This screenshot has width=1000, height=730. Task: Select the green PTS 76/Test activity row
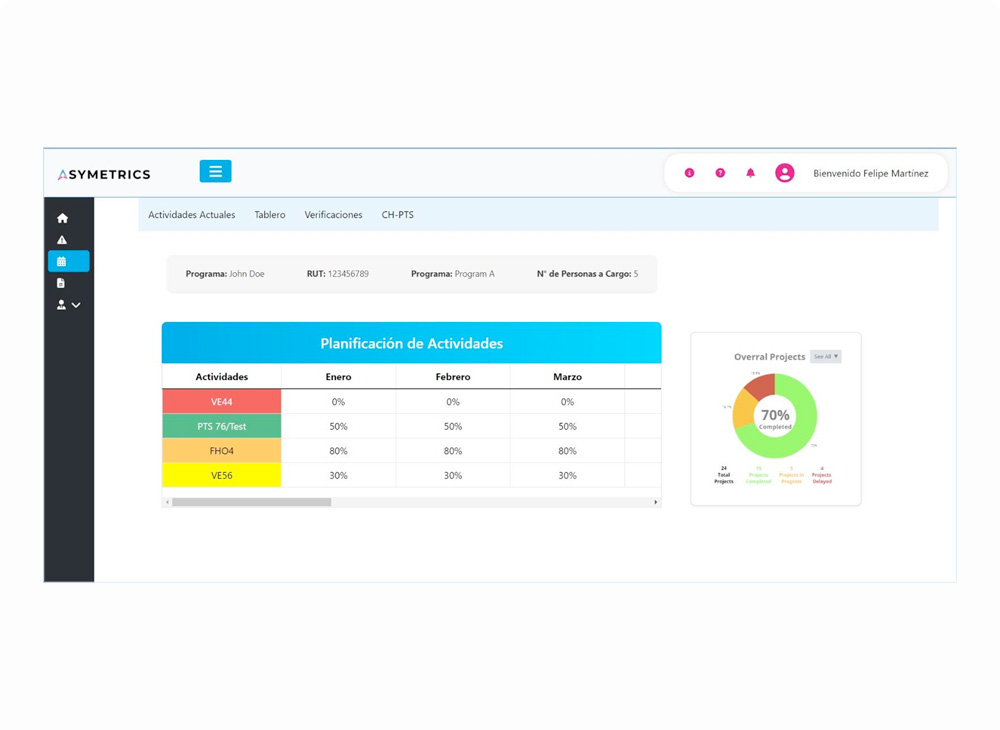coord(222,426)
